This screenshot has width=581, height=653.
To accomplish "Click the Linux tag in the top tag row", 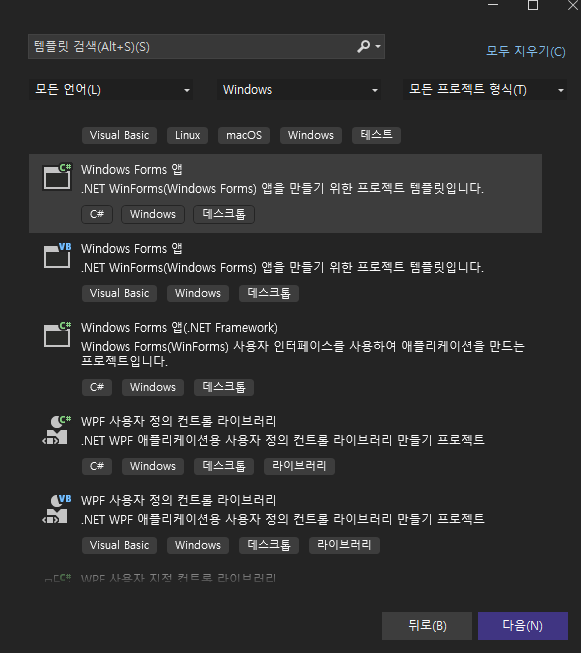I will (187, 135).
